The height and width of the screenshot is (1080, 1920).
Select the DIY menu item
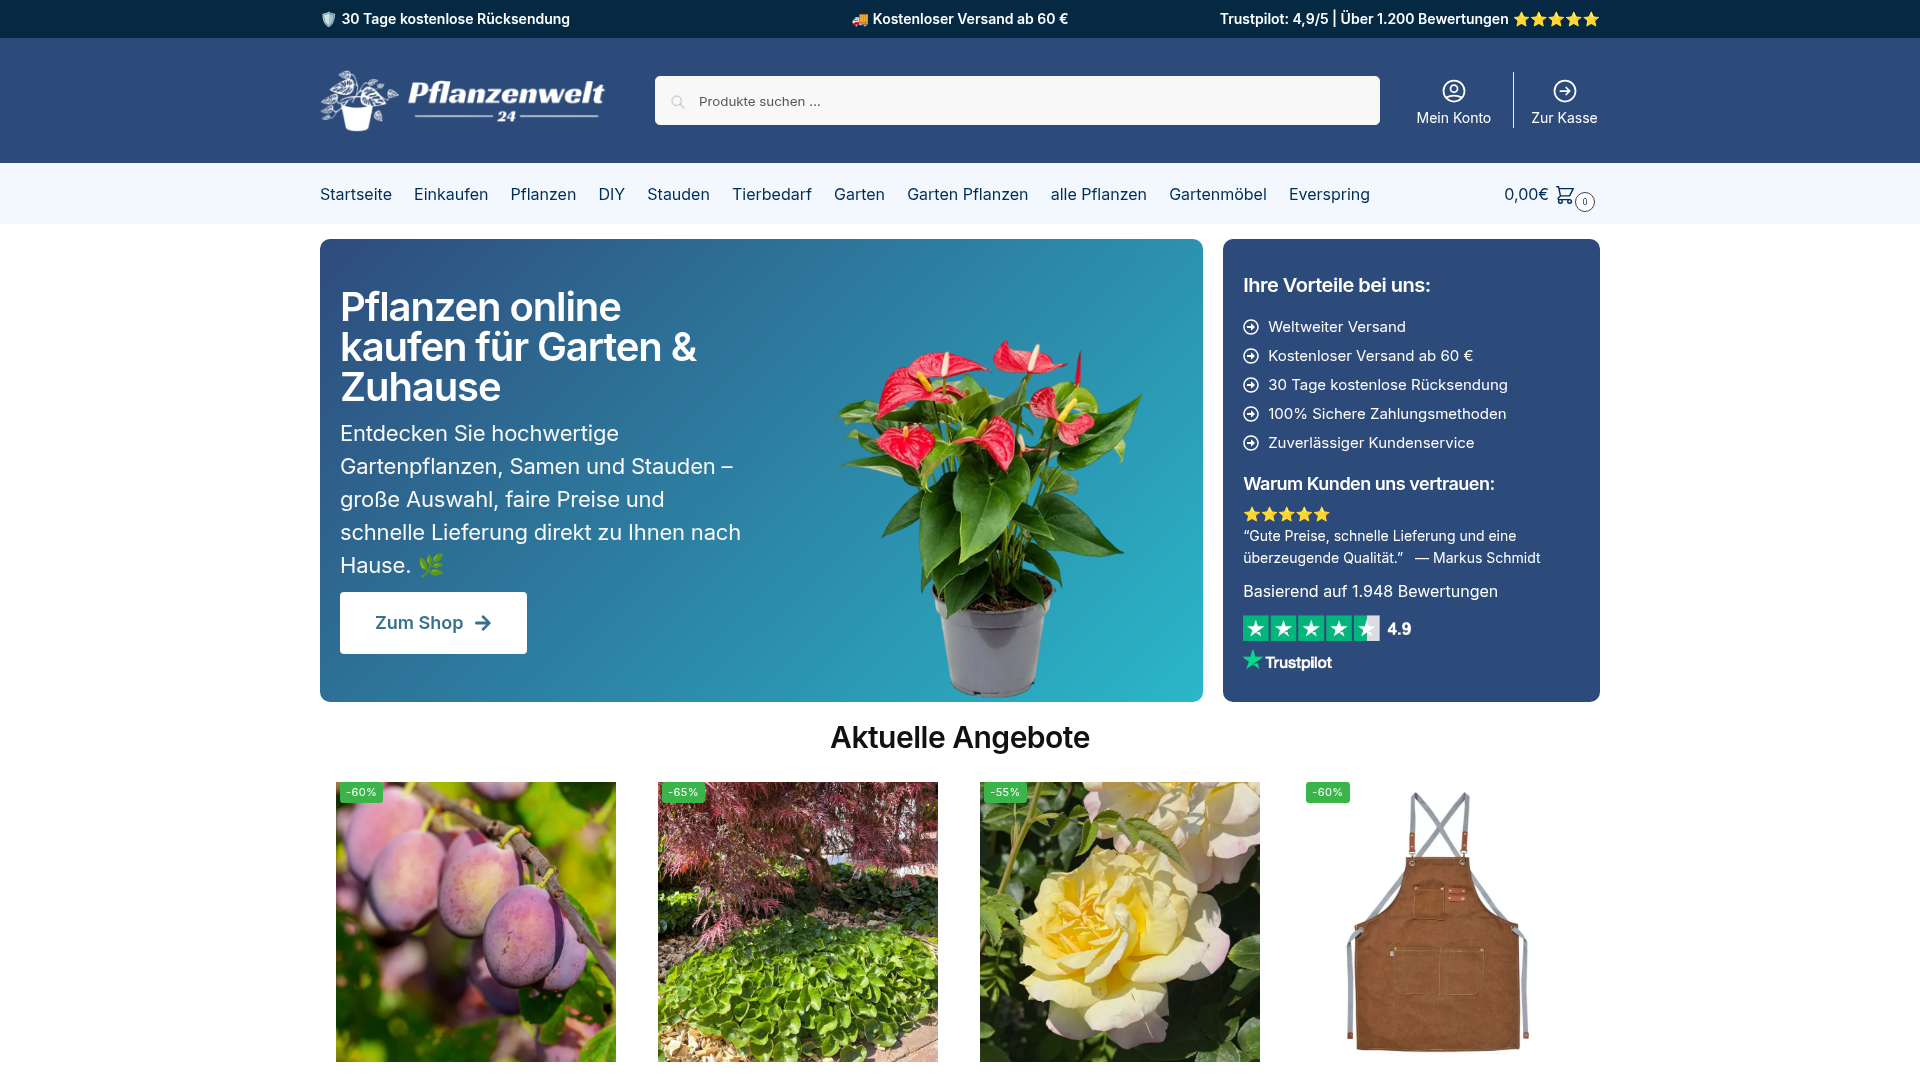pos(611,194)
